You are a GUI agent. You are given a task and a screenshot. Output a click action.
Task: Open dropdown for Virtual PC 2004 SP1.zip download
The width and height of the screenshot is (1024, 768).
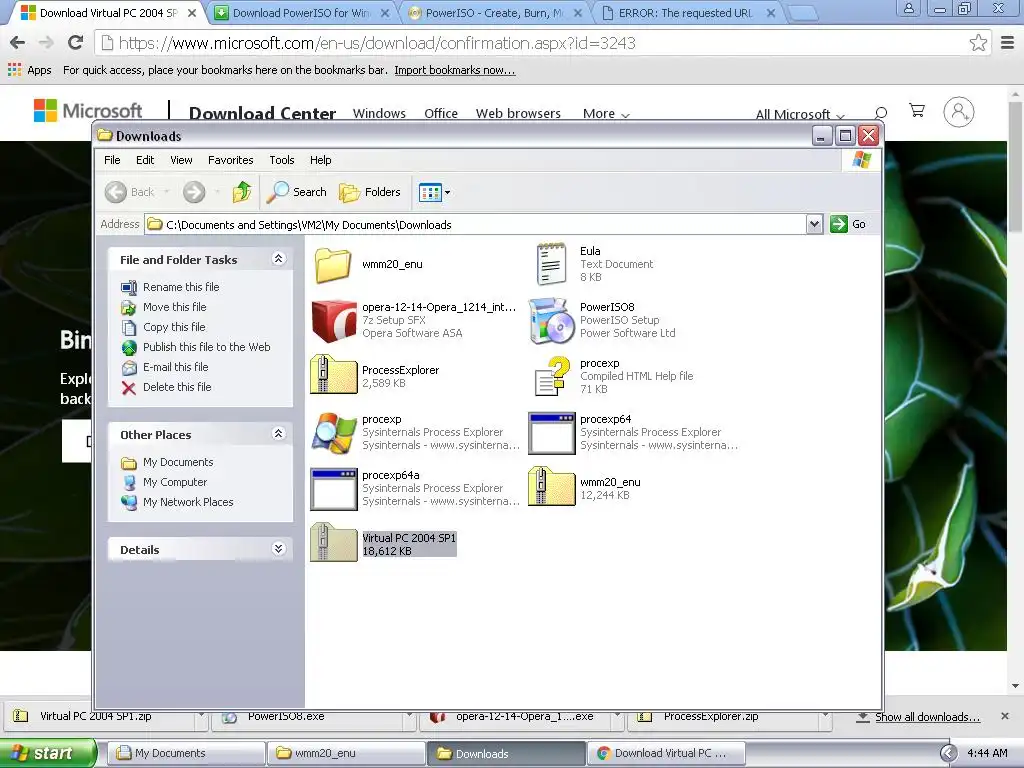click(202, 716)
